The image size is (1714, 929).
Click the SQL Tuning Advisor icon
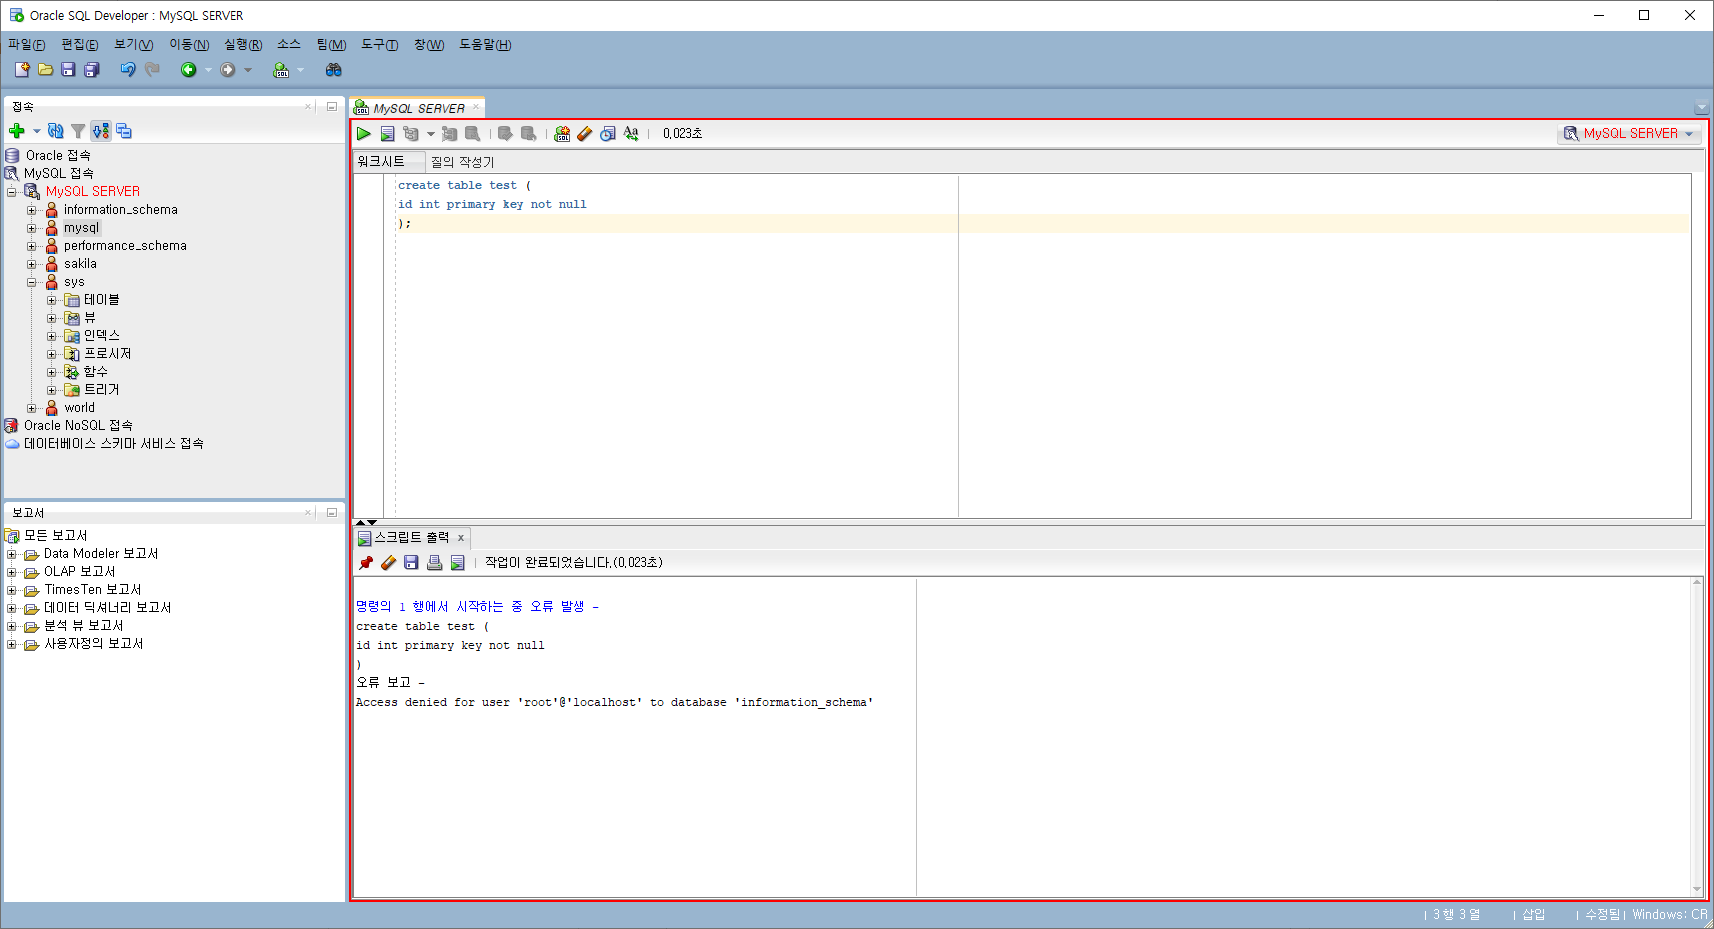pyautogui.click(x=473, y=134)
